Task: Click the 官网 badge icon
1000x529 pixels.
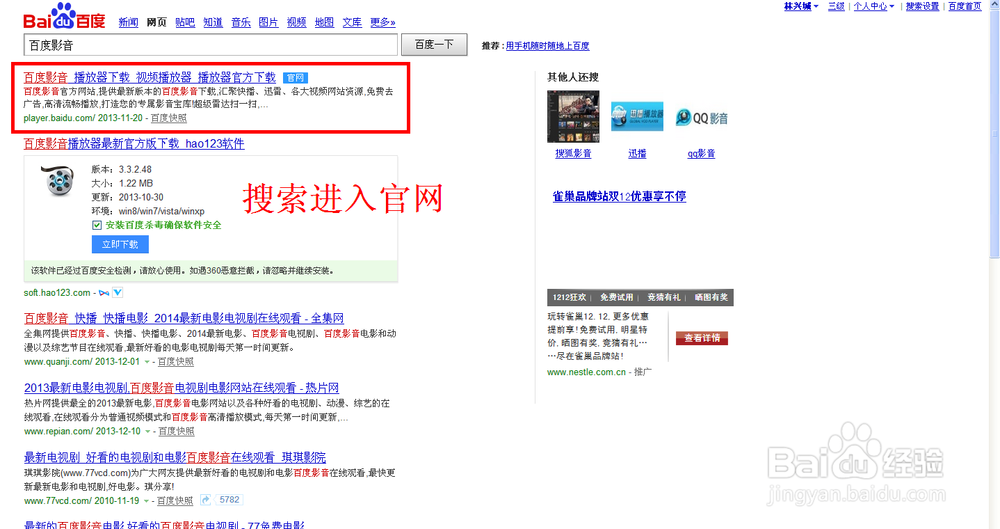Action: [x=295, y=78]
